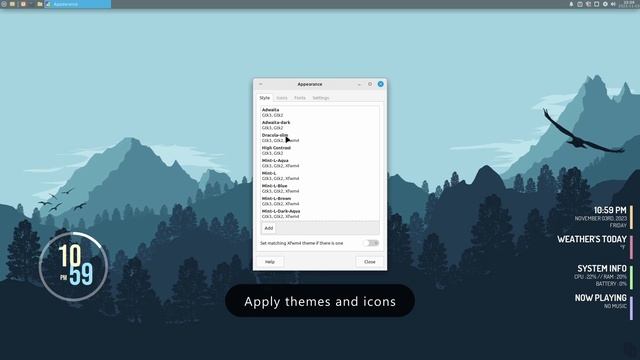Screen dimensions: 640x360
Task: Click the speaker volume icon in the tray
Action: pos(613,4)
